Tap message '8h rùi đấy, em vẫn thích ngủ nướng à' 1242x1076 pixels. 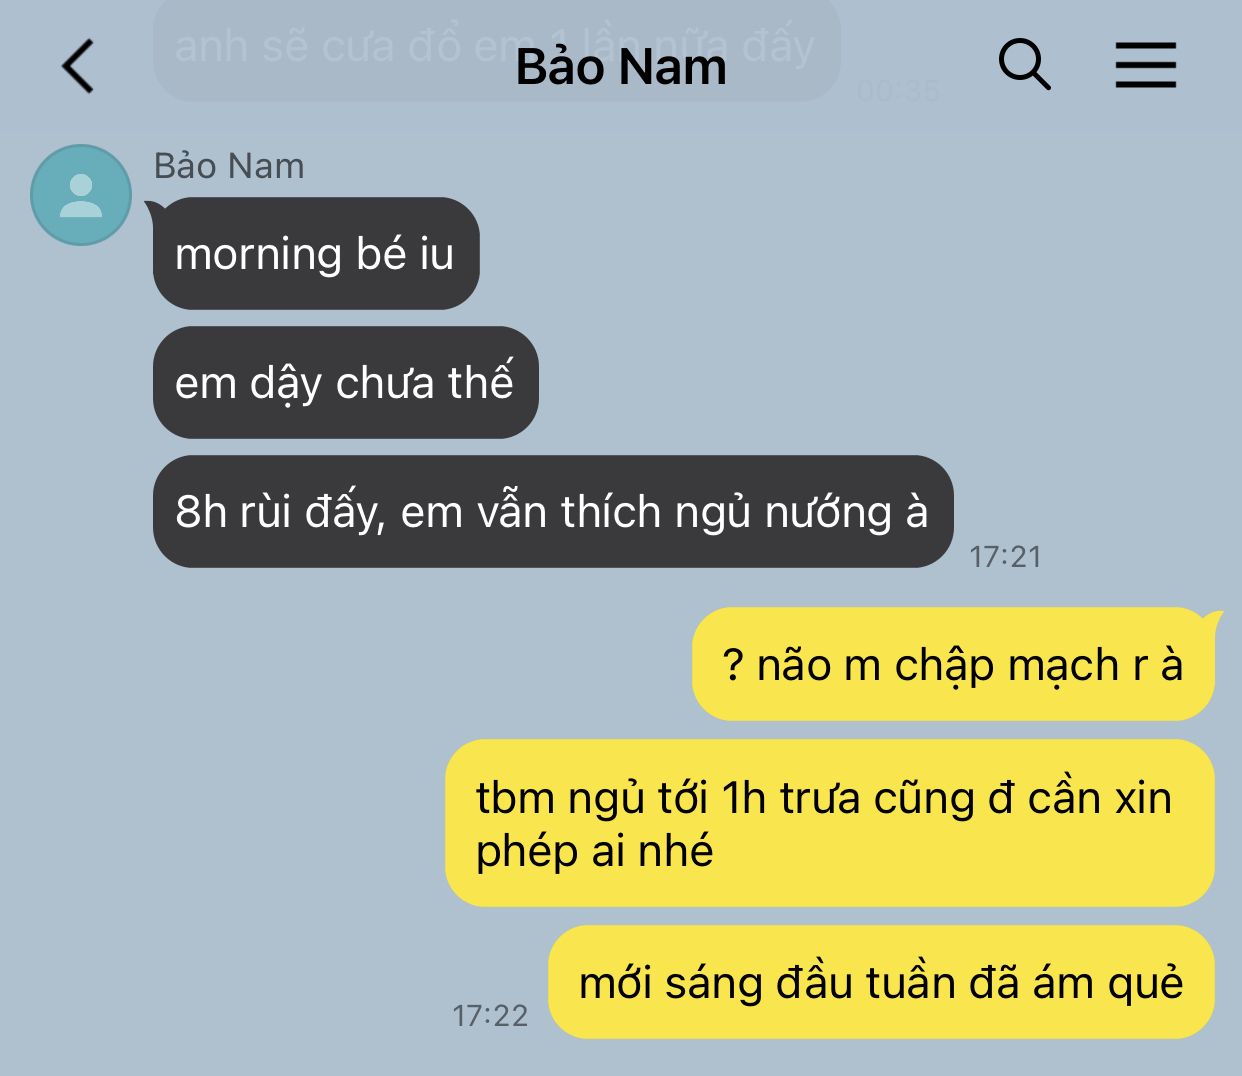pos(553,511)
